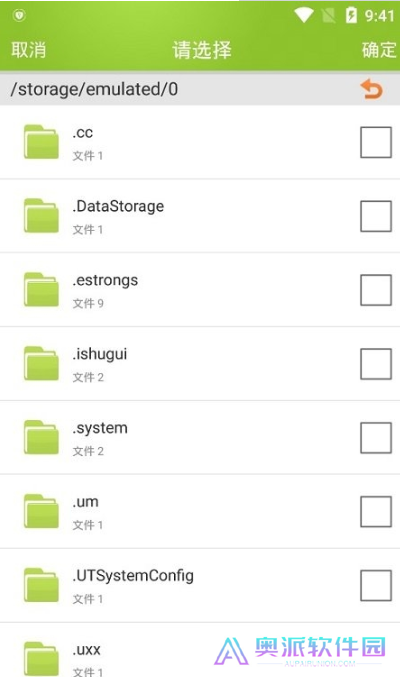Tap 取消 to cancel selection
The width and height of the screenshot is (400, 677).
pyautogui.click(x=29, y=50)
